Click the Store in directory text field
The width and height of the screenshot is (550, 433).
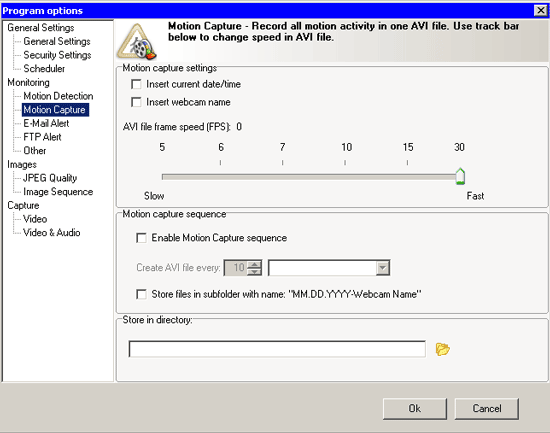[x=277, y=349]
